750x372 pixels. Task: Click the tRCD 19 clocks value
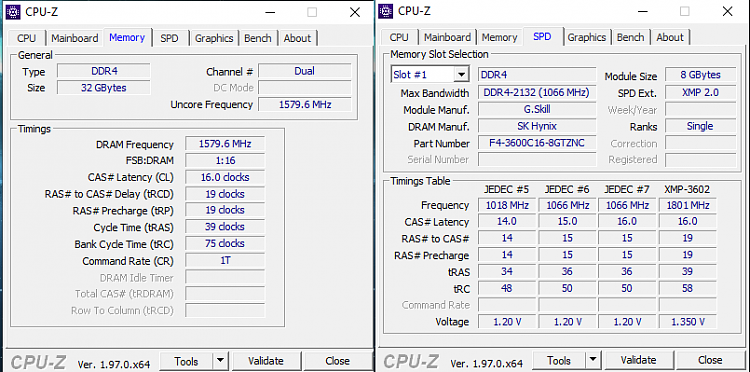point(225,194)
